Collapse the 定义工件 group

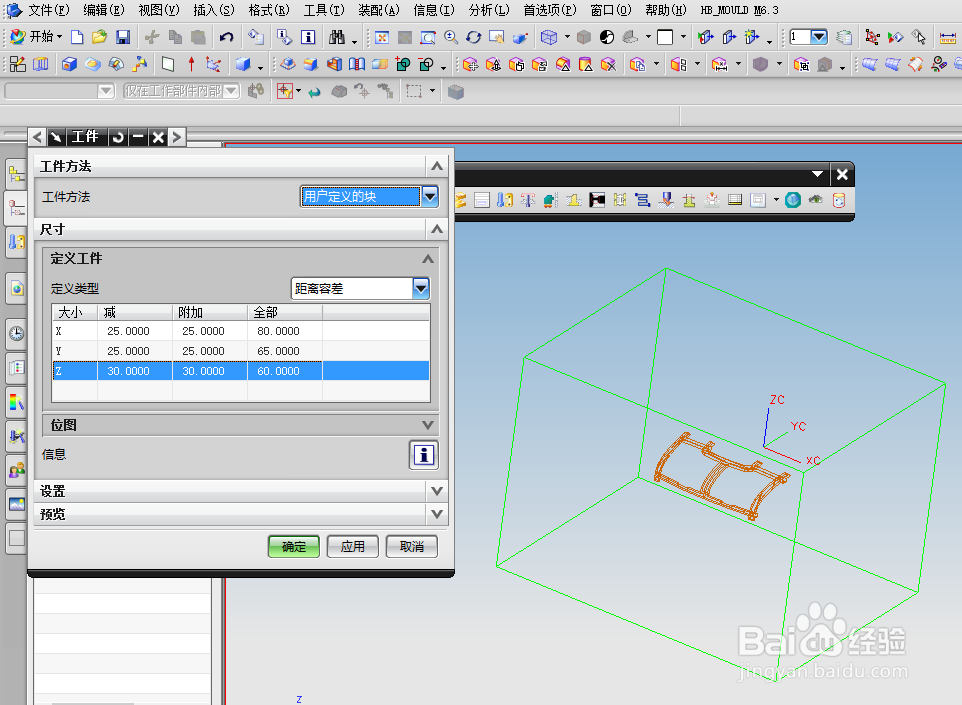pos(428,259)
